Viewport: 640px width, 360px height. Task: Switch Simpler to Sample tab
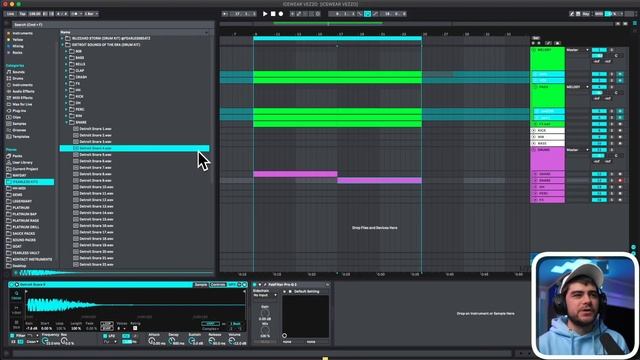pyautogui.click(x=200, y=284)
